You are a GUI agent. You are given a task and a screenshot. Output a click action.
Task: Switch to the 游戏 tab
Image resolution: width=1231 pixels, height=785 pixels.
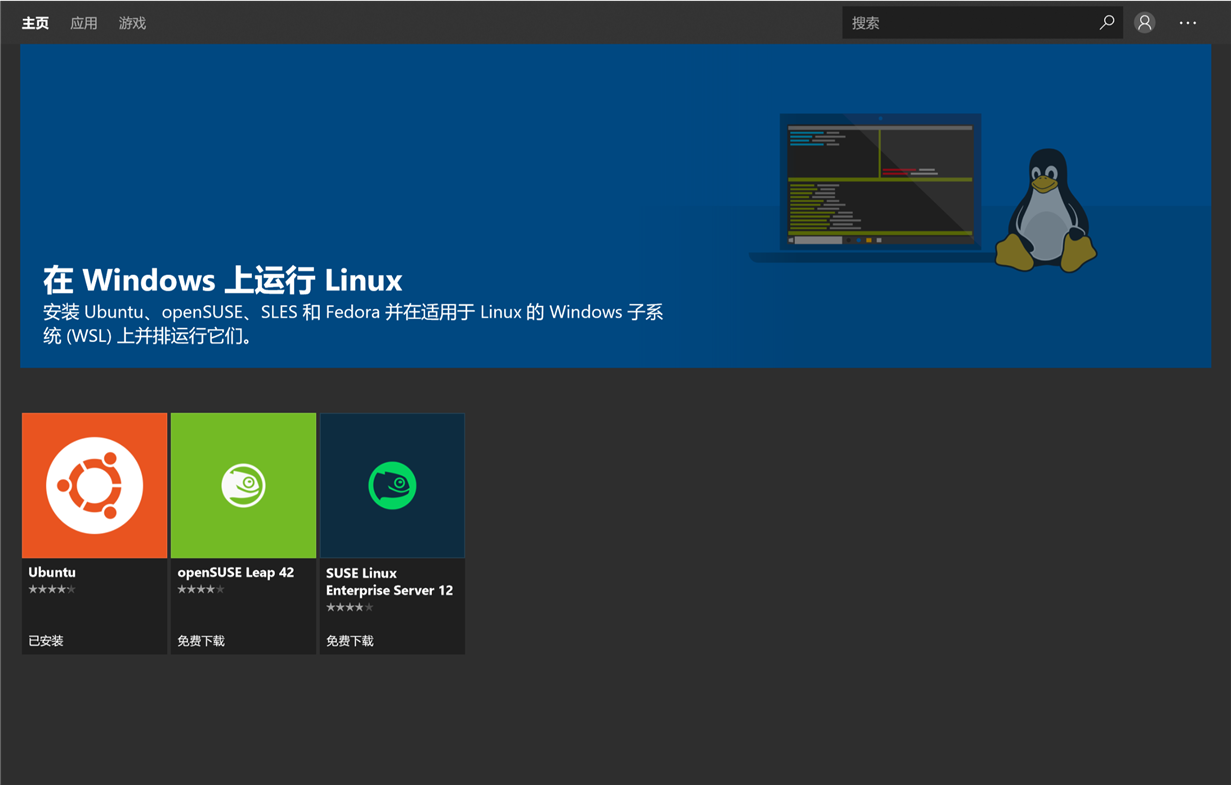[x=132, y=23]
